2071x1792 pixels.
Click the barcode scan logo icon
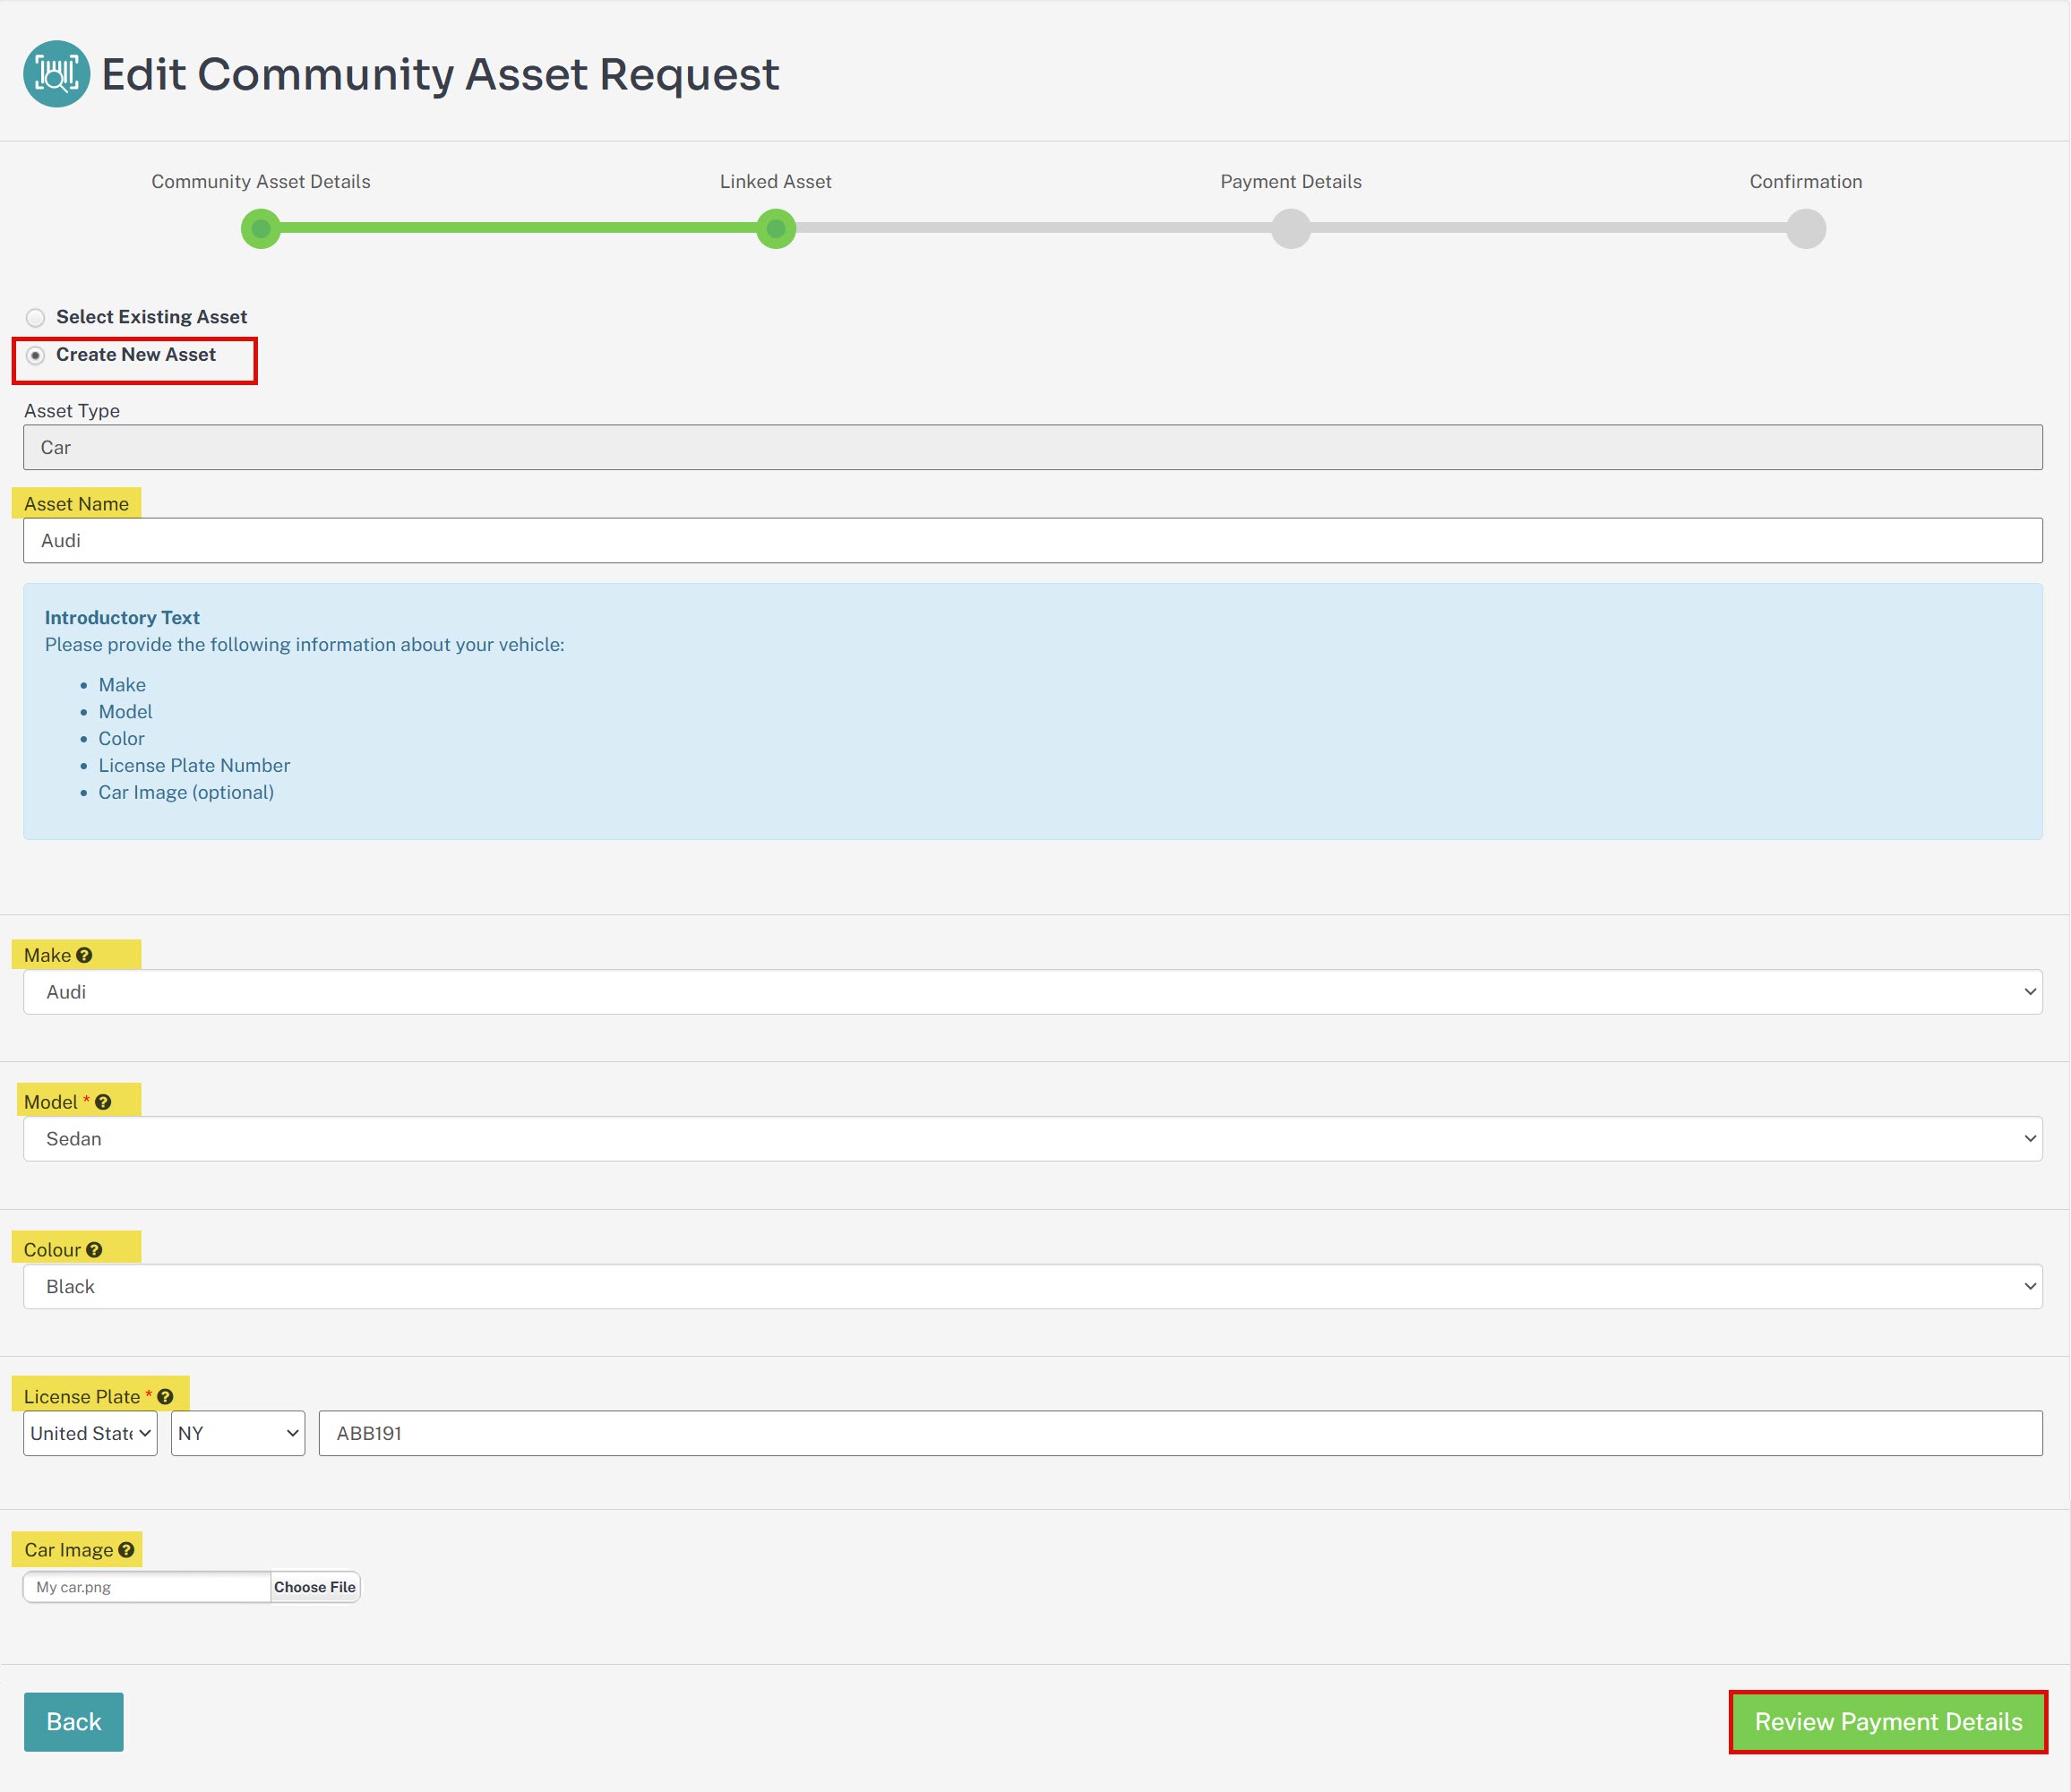tap(57, 74)
